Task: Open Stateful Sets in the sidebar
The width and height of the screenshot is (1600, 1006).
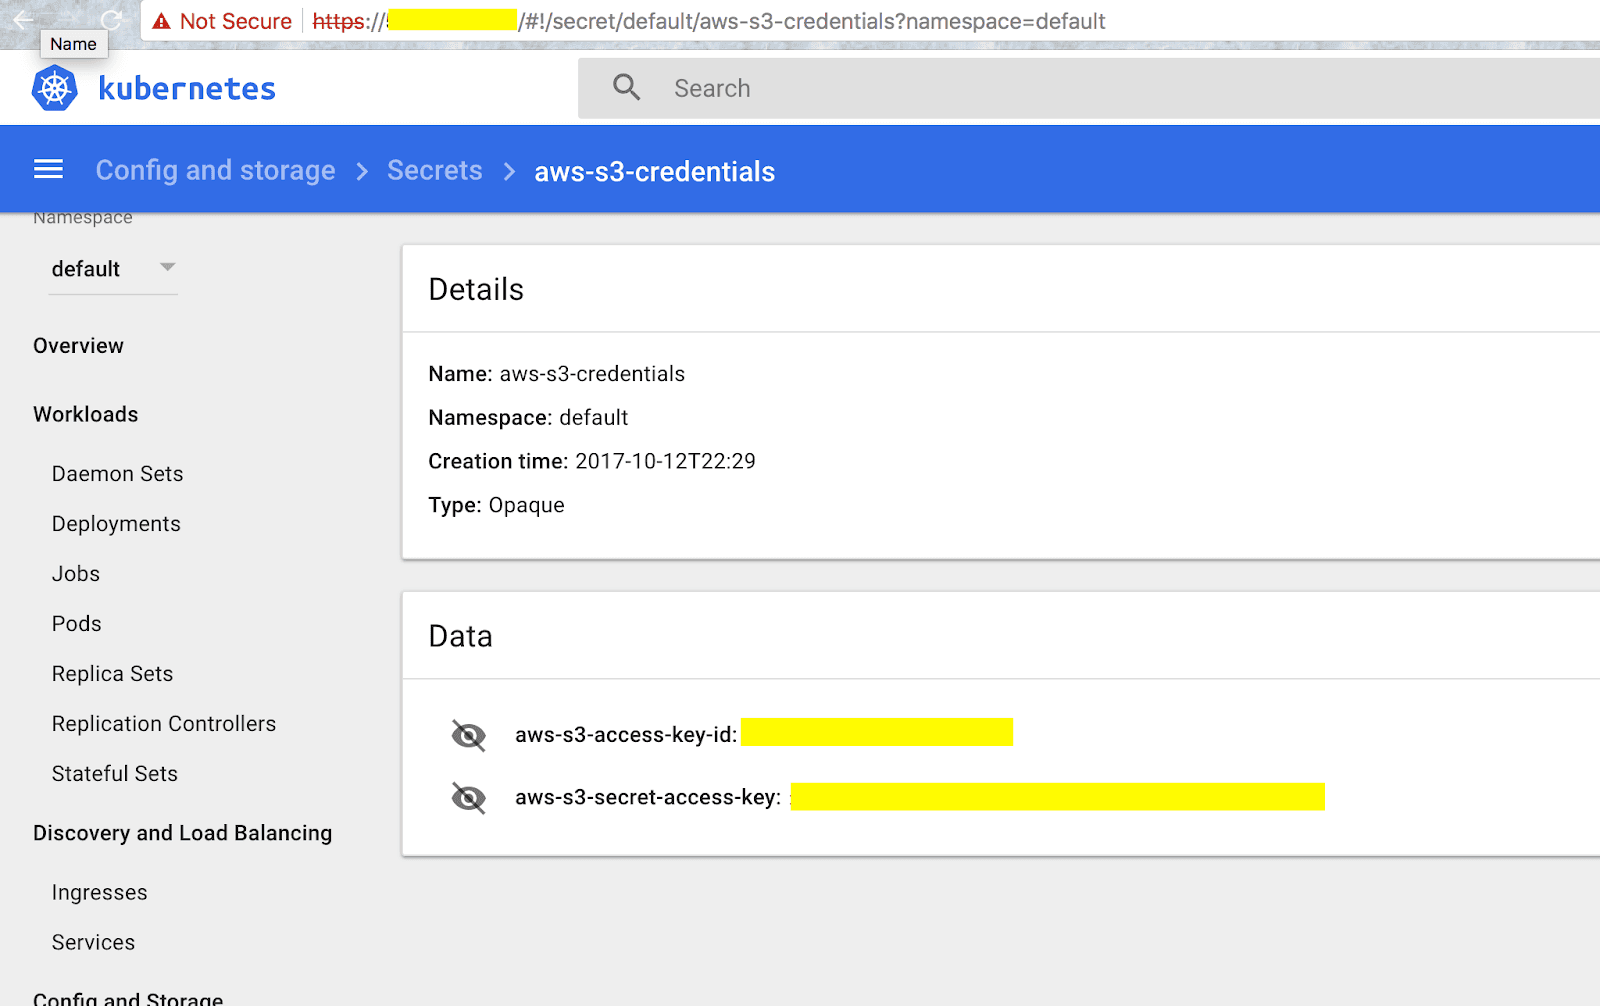Action: tap(114, 773)
